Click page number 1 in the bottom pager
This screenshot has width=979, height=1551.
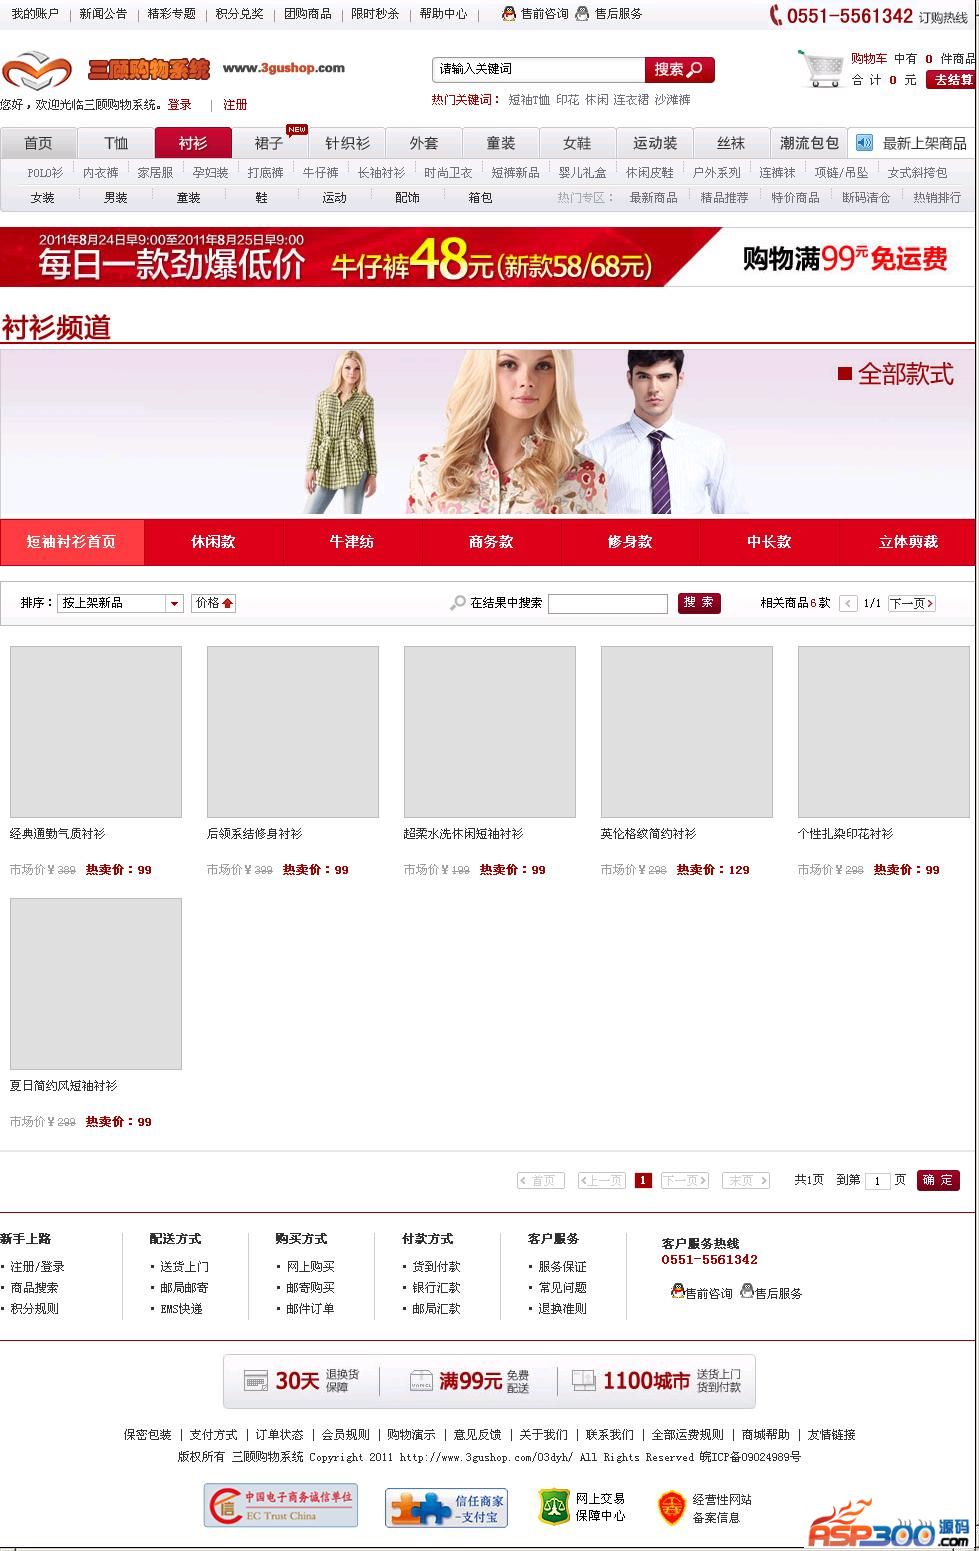(x=643, y=1180)
